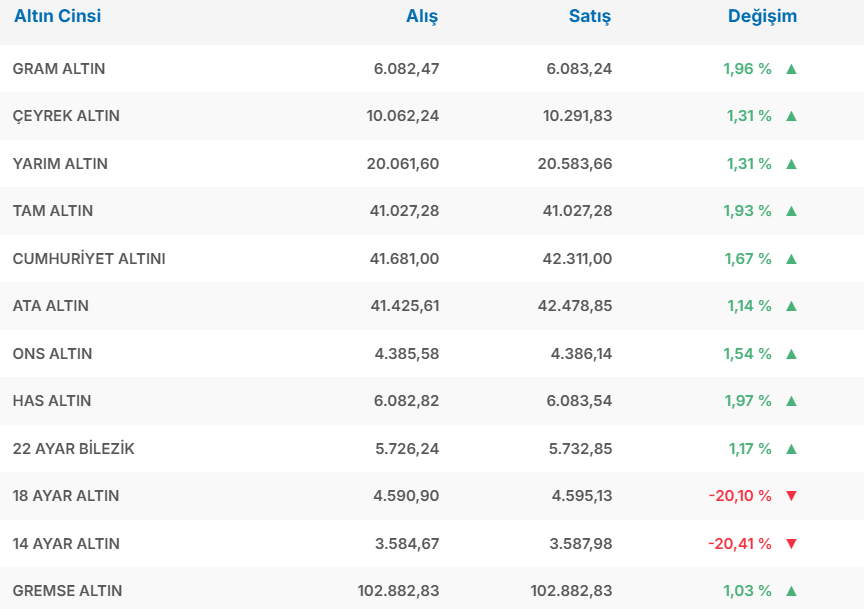Screen dimensions: 864x609
Task: Click the GREMSE ALTIN buy price 102.882,83
Action: [398, 591]
